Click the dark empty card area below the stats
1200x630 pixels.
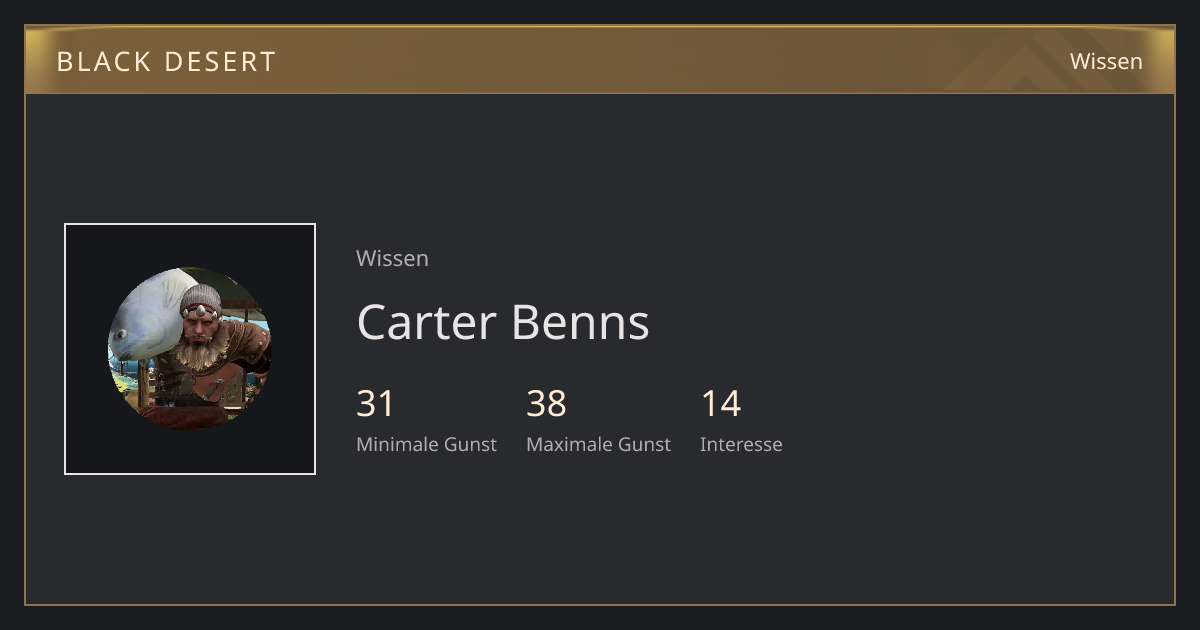(x=600, y=535)
